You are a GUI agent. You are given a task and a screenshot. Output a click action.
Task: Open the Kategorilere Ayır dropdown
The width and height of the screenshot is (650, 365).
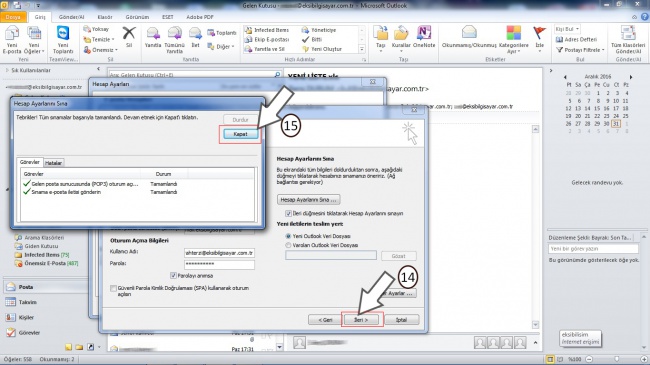(x=514, y=39)
